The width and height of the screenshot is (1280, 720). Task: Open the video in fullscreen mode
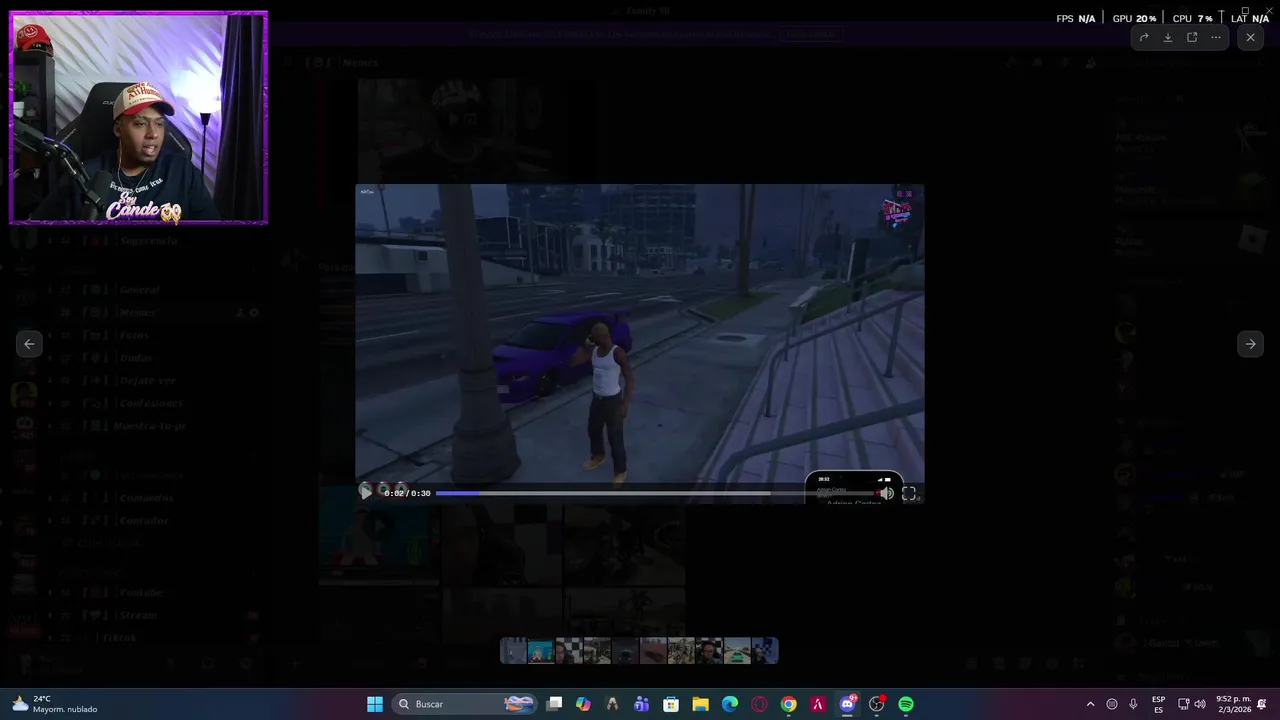909,493
